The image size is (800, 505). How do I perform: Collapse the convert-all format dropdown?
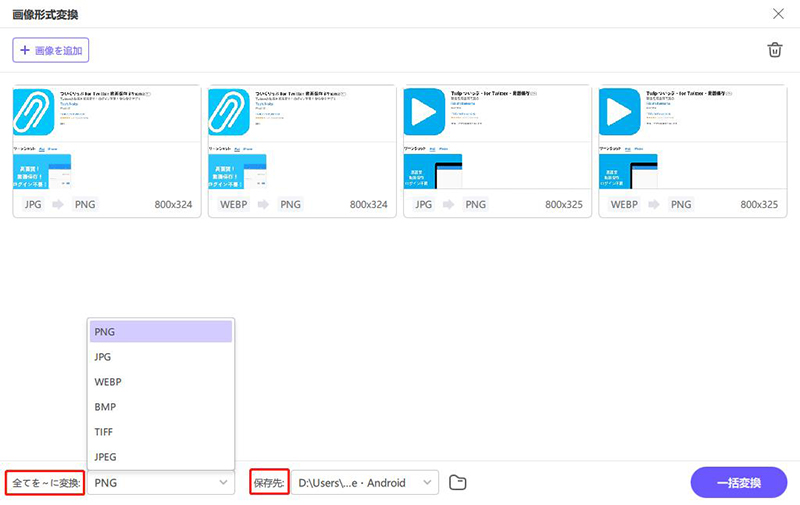pyautogui.click(x=224, y=483)
